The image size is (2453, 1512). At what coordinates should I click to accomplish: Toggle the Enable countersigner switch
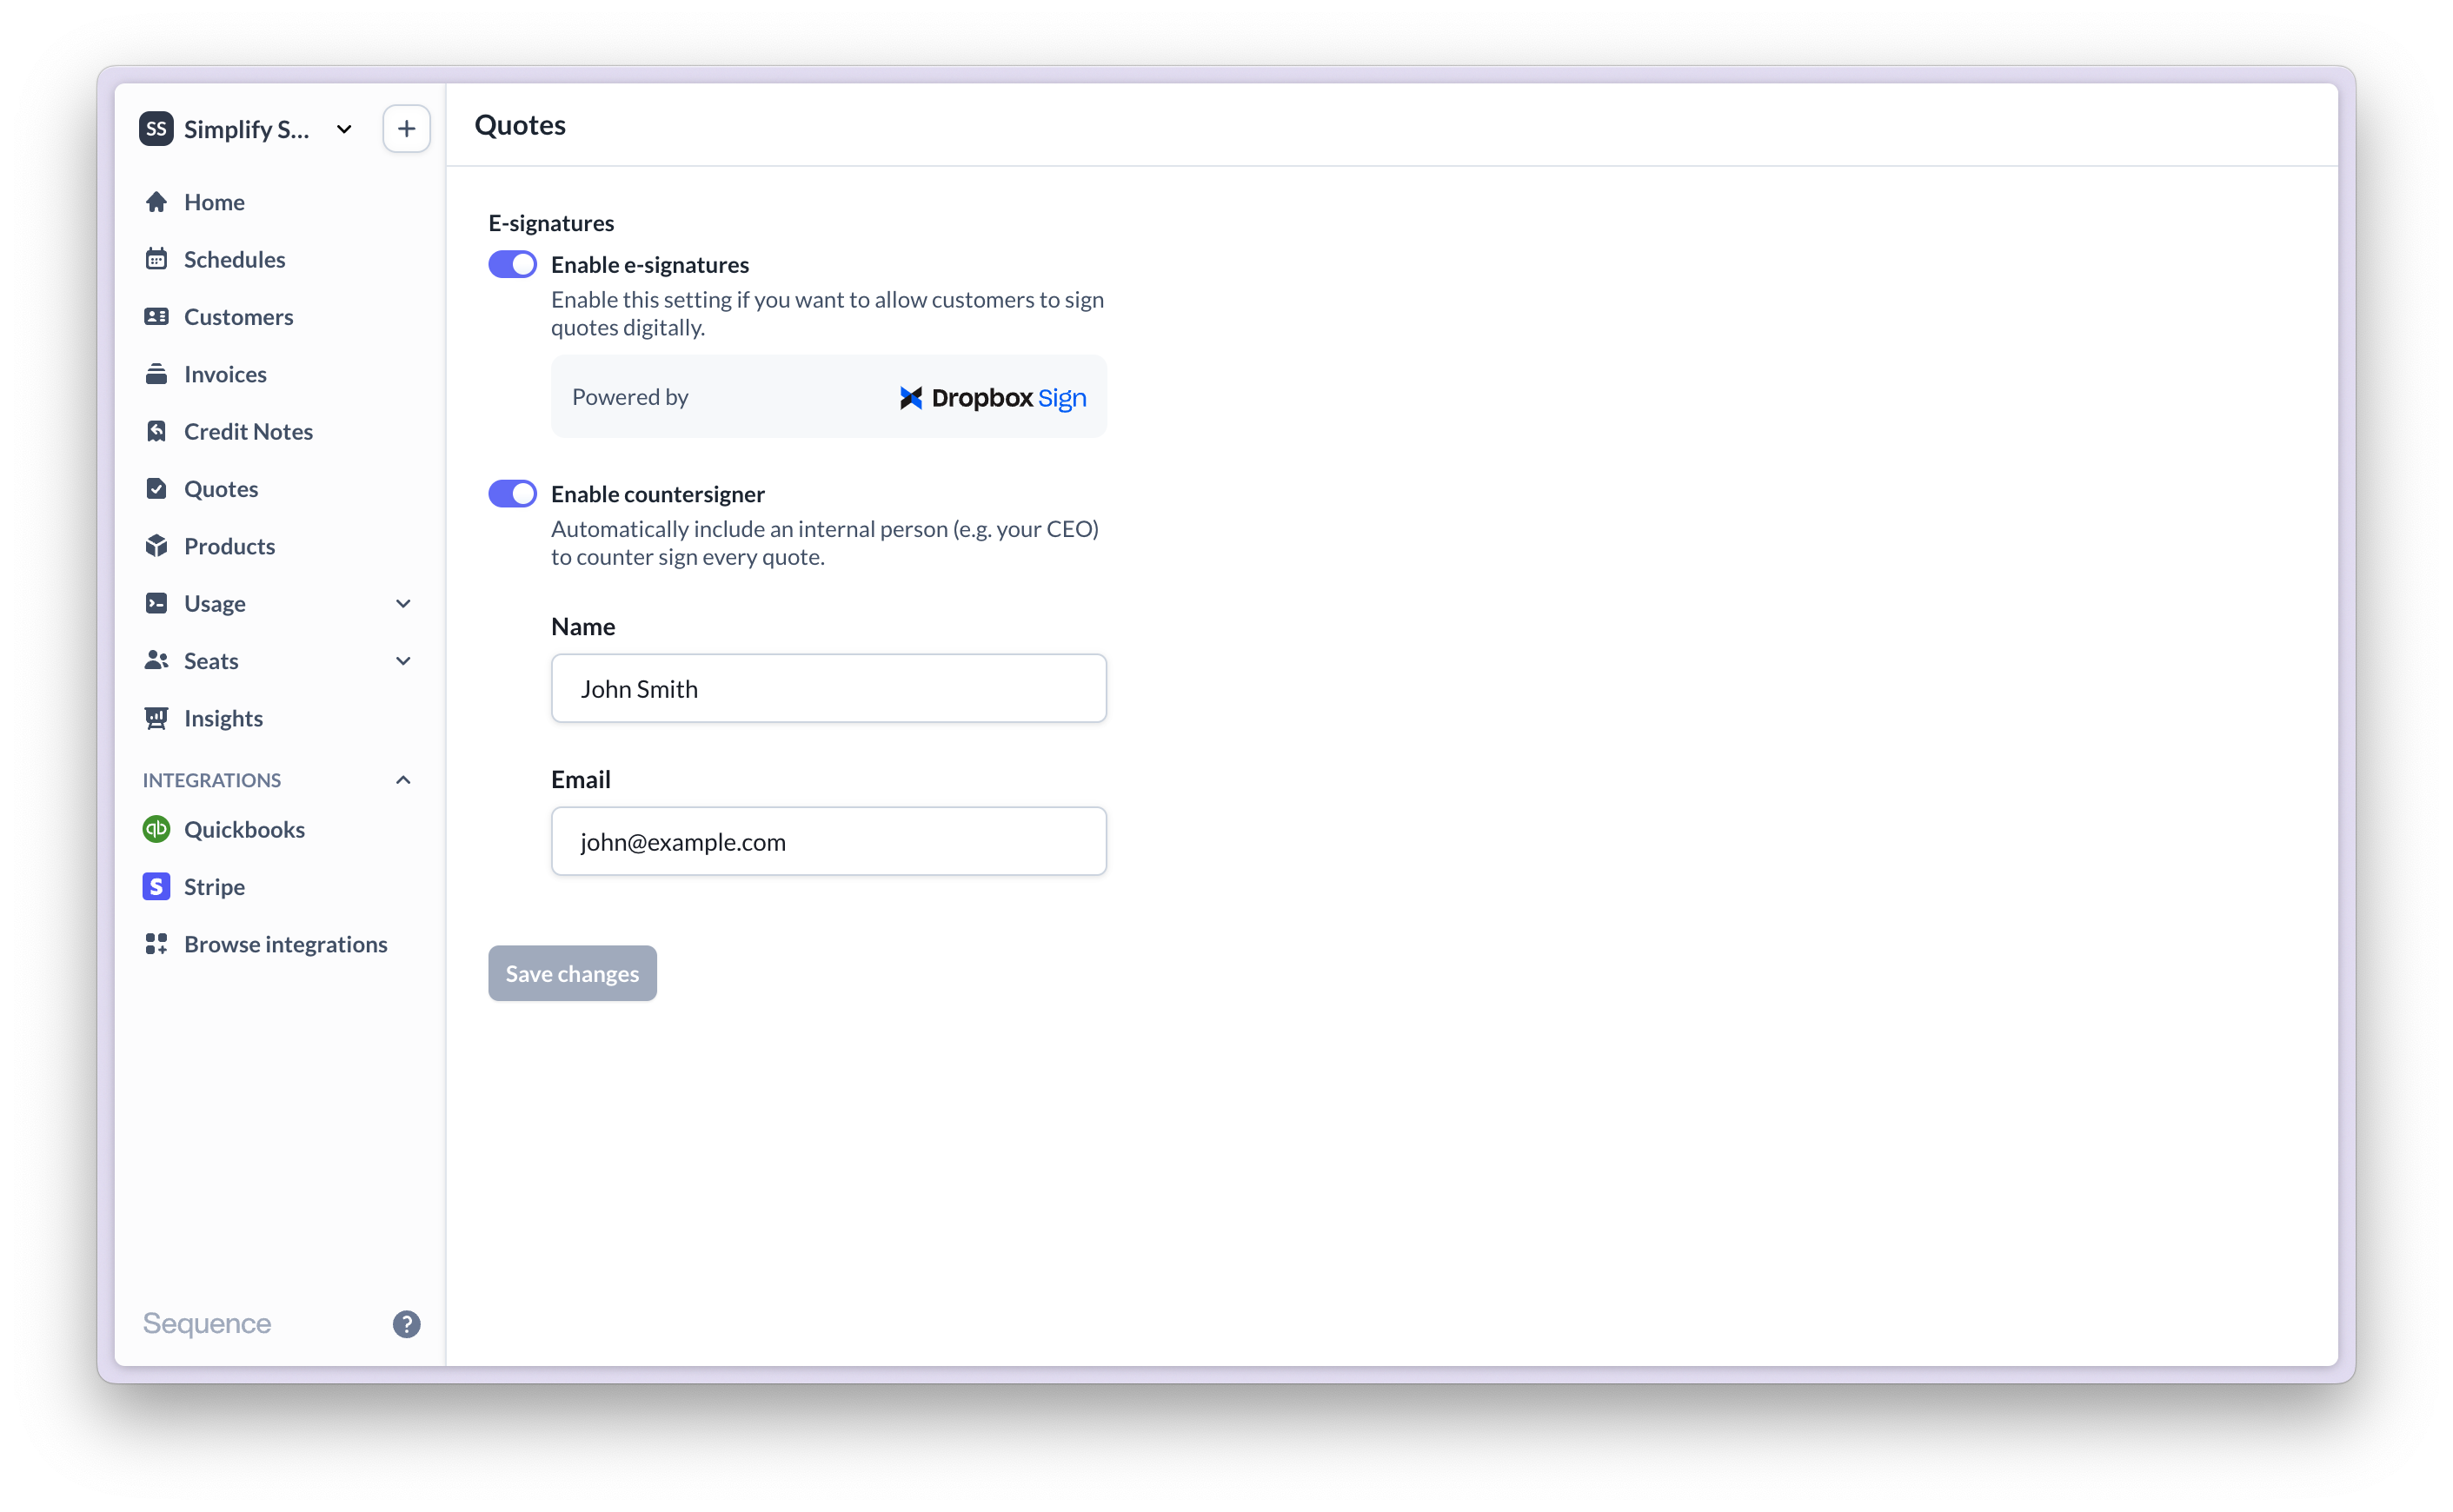[x=512, y=493]
